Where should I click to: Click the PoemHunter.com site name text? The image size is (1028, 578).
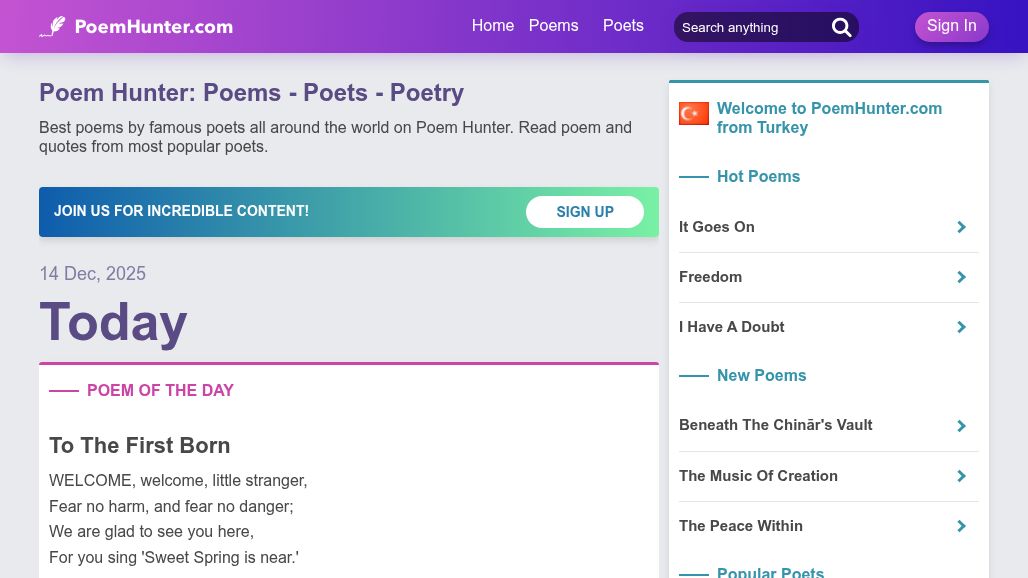coord(153,27)
